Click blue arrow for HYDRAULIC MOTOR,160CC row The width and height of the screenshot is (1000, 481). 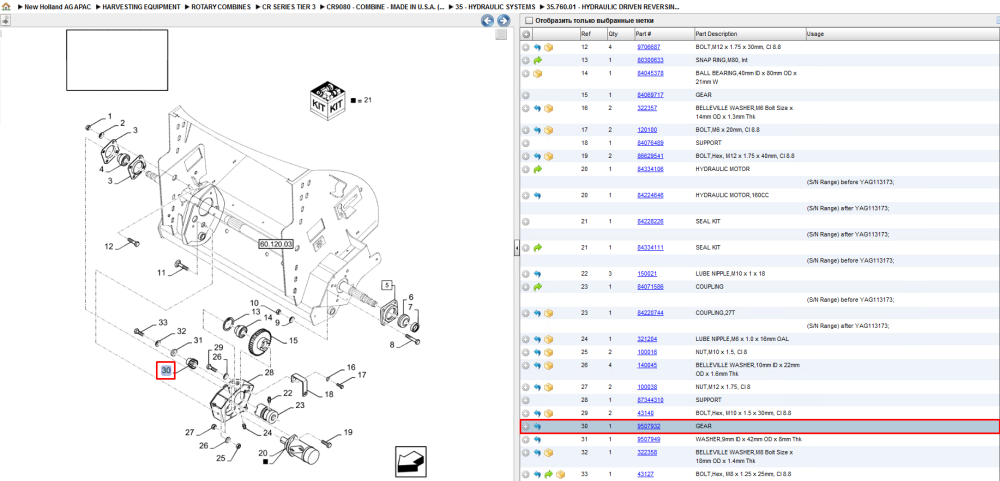click(537, 195)
